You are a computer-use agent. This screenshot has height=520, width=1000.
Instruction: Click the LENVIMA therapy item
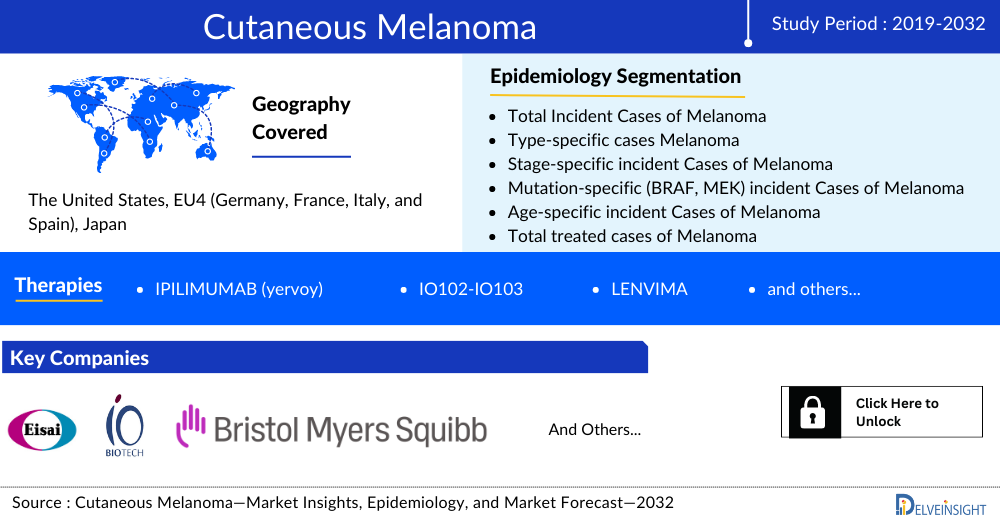tap(649, 289)
